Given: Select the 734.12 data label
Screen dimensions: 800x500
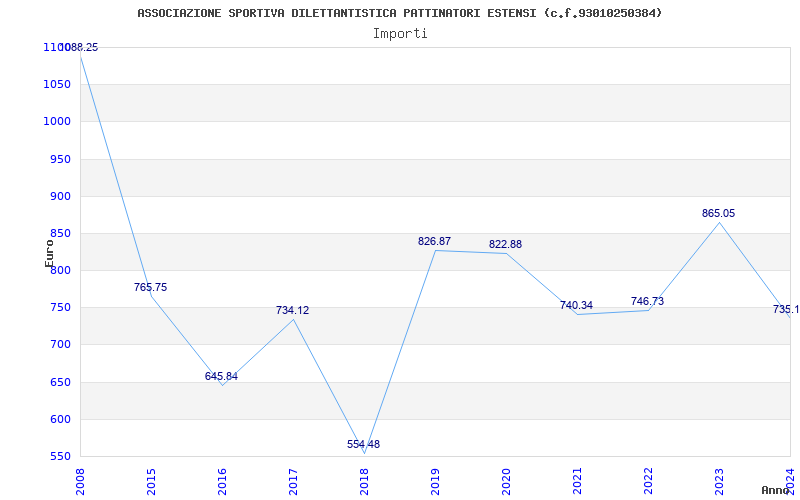Looking at the screenshot, I should coord(292,310).
